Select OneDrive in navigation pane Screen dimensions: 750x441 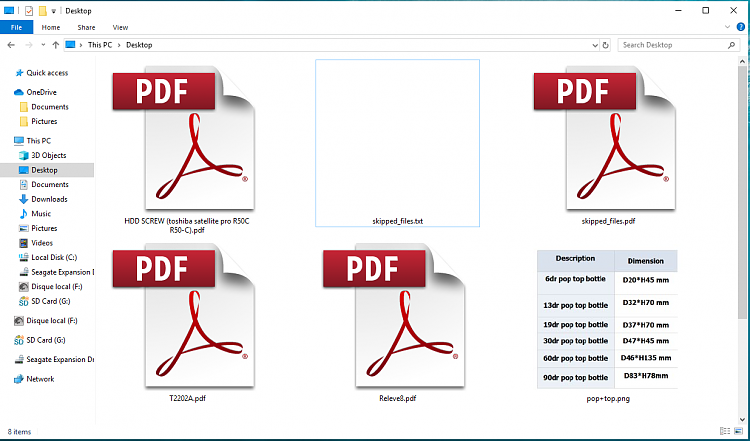(41, 92)
